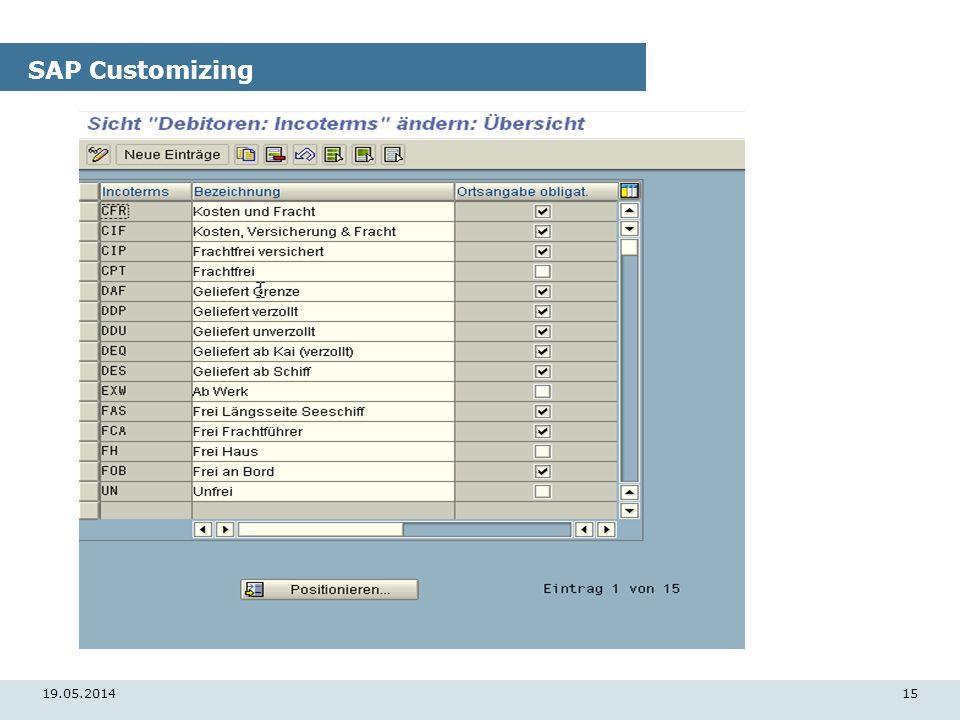The height and width of the screenshot is (720, 960).
Task: Uncheck Ortsangabe obligat. for DAF
Action: 542,291
